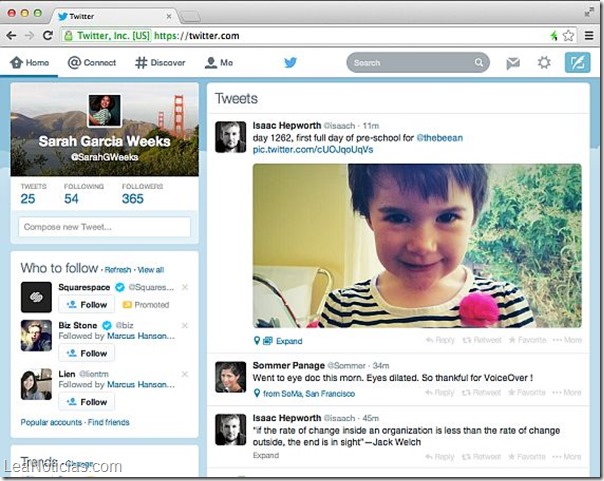Open @thebeean mention link

(x=440, y=138)
